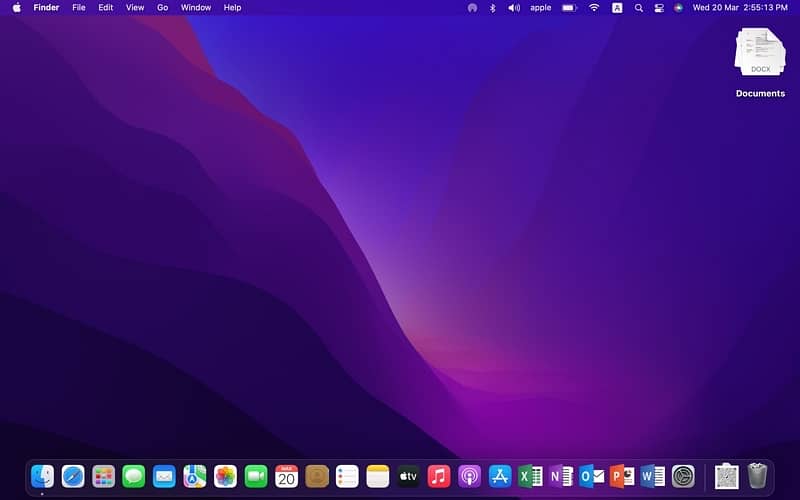
Task: Launch the Music app
Action: (438, 476)
